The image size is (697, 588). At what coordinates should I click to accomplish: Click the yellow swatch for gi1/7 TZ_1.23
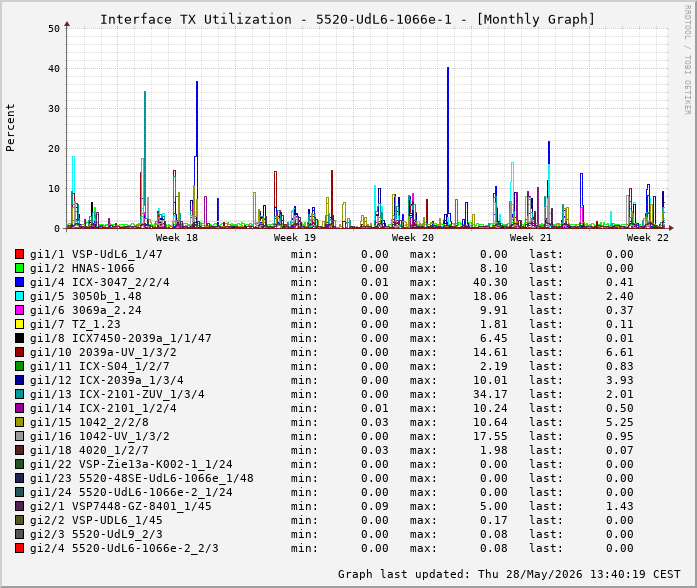20,324
